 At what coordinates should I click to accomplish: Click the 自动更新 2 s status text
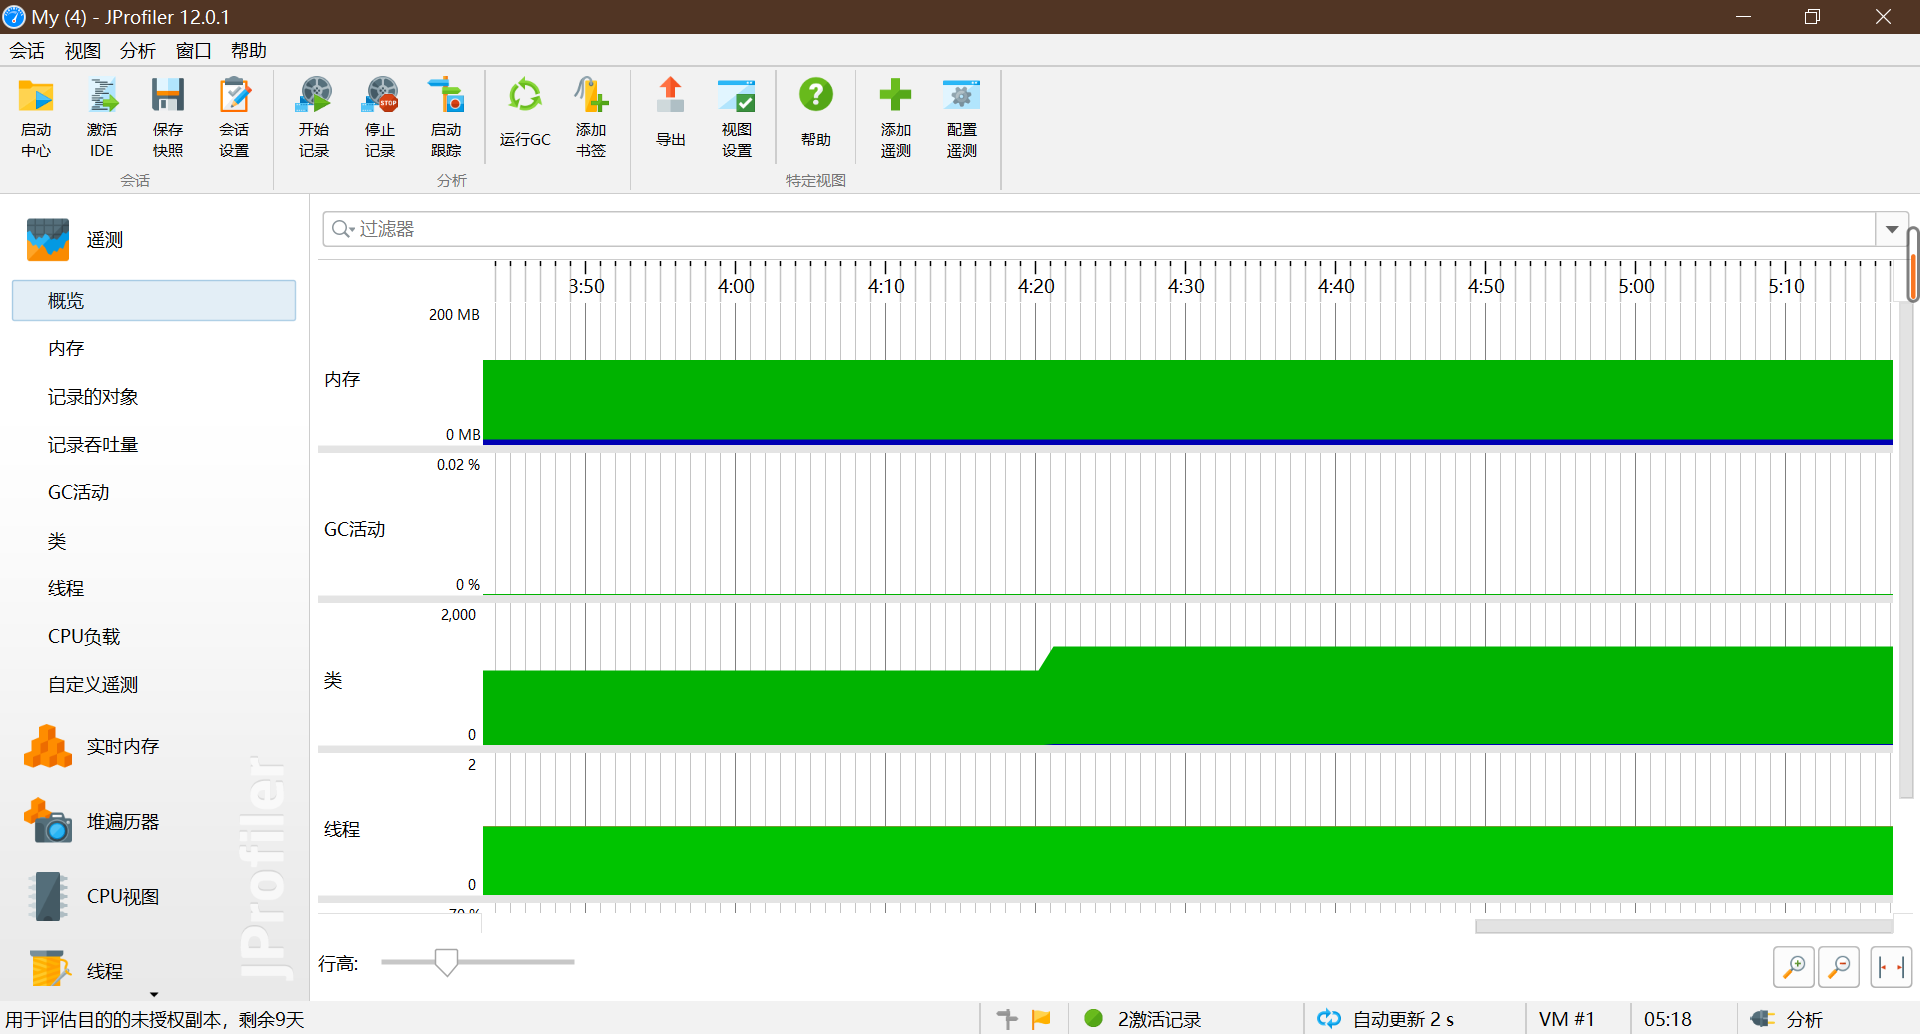[x=1403, y=1019]
